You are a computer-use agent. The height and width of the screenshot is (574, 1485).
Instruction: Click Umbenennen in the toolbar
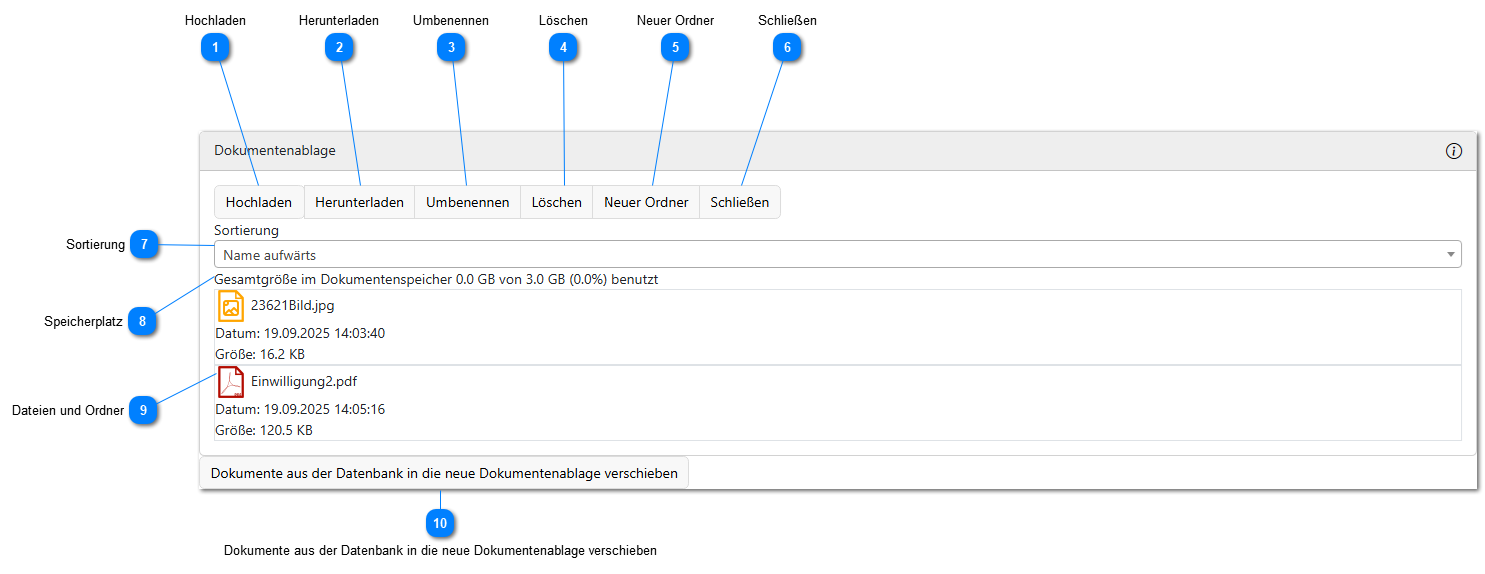(467, 202)
